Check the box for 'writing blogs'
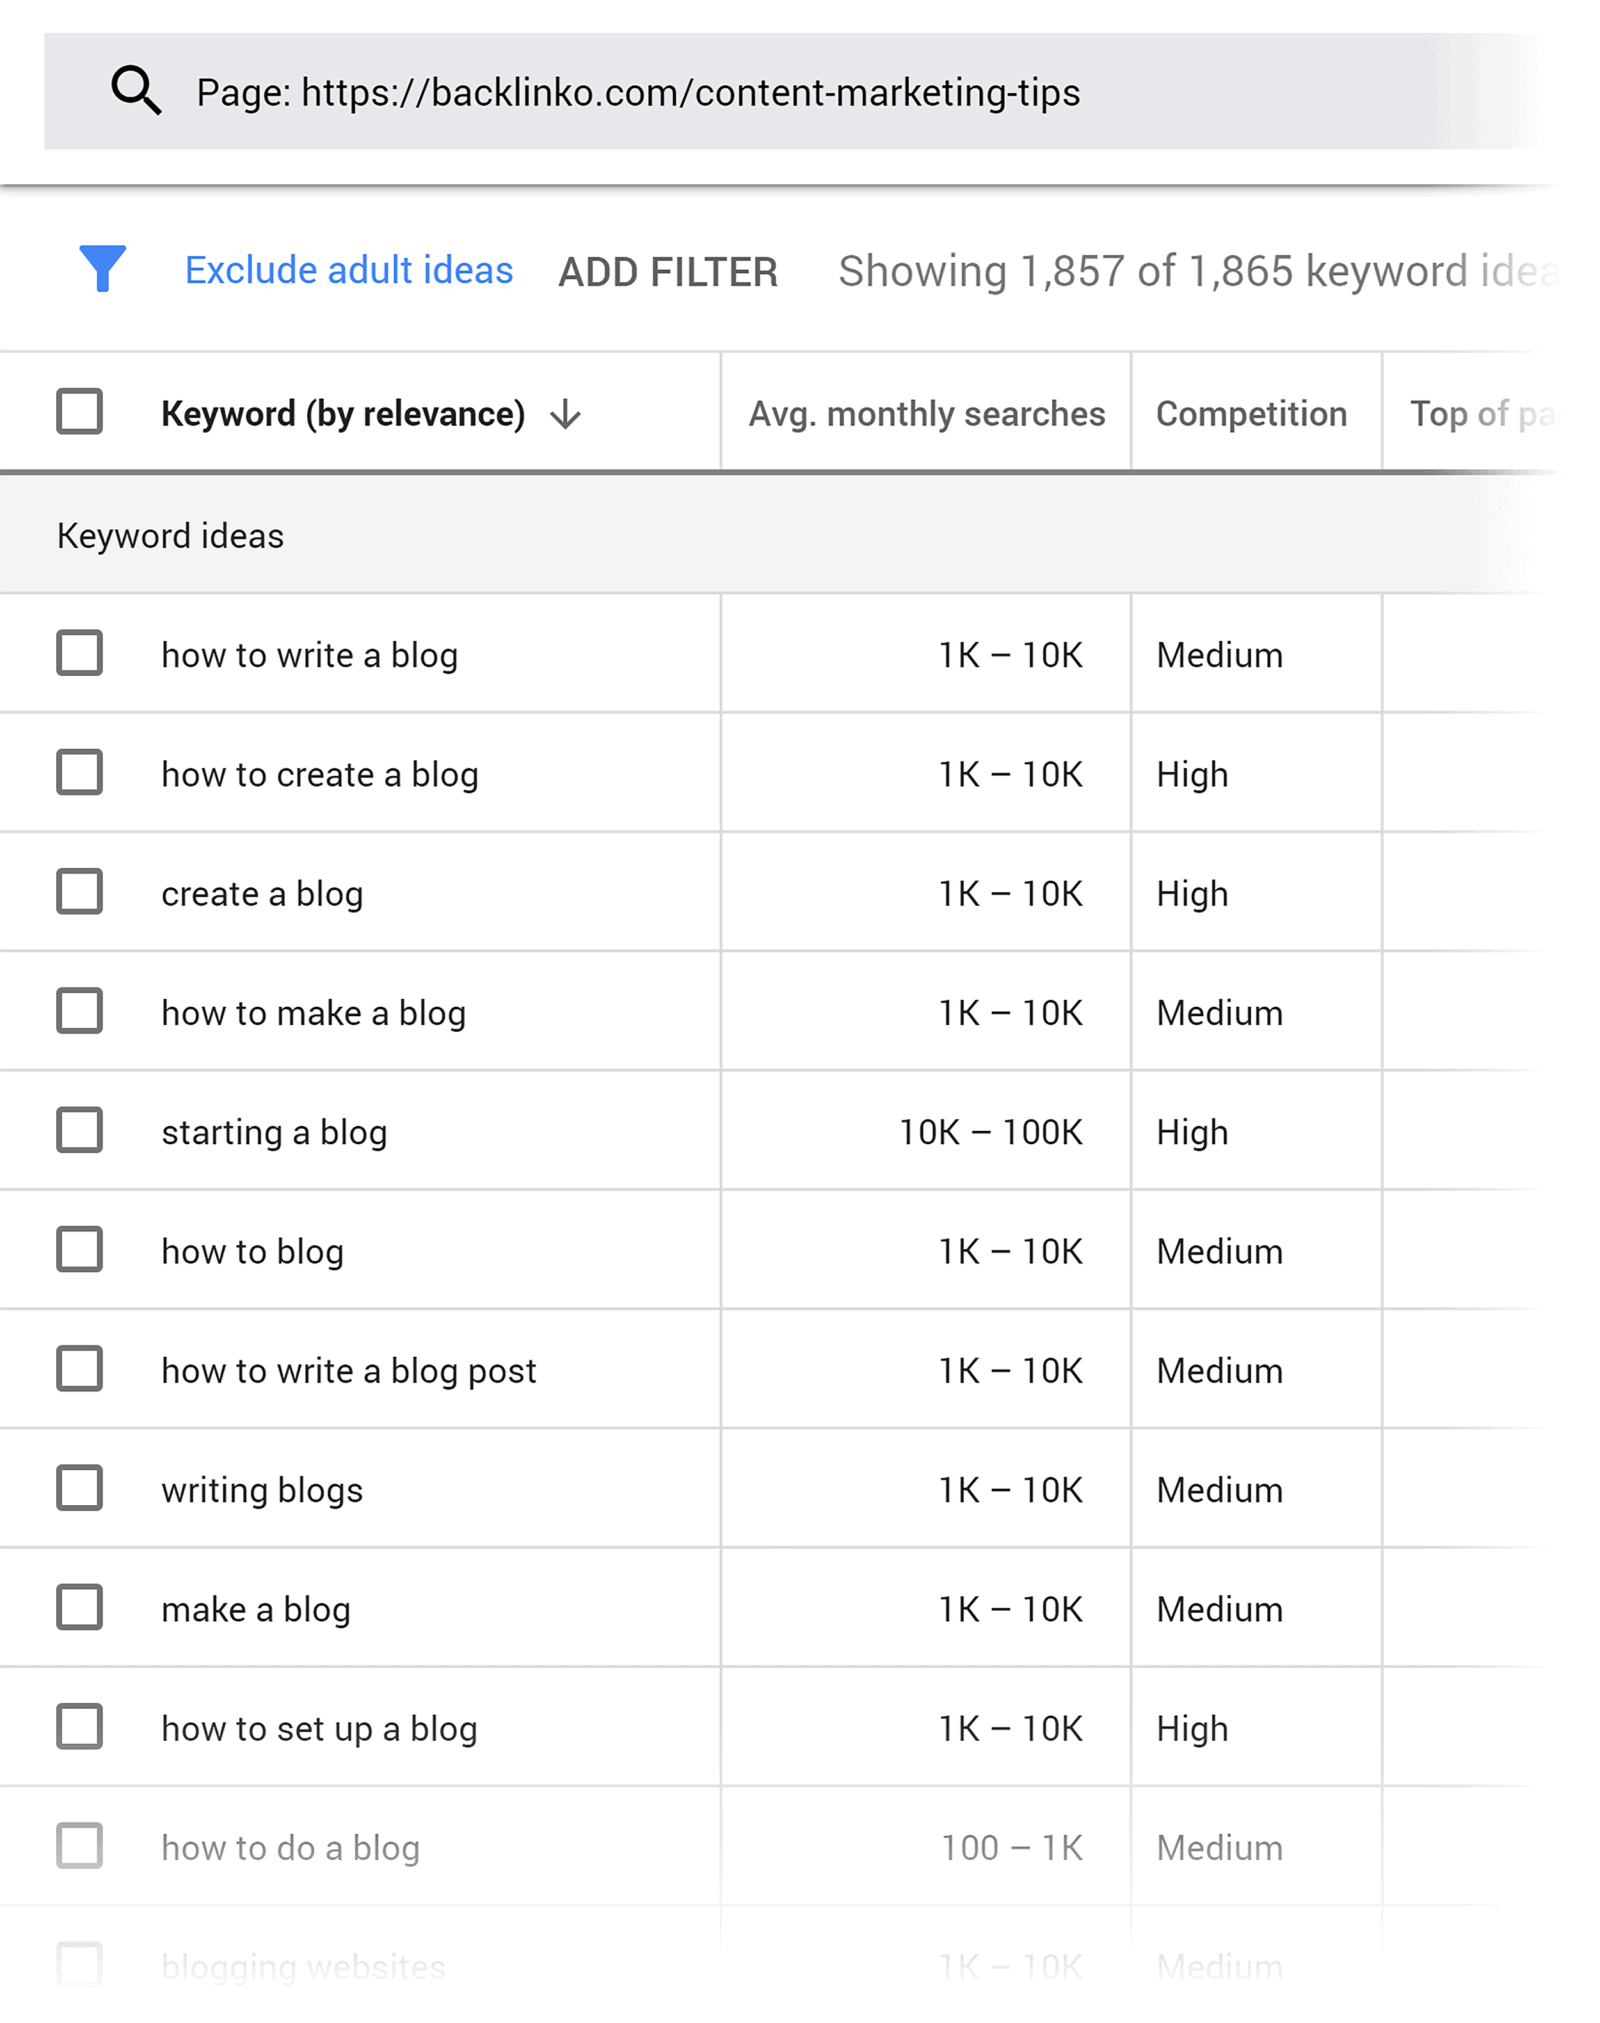Screen dimensions: 1600x2023 (81, 1489)
